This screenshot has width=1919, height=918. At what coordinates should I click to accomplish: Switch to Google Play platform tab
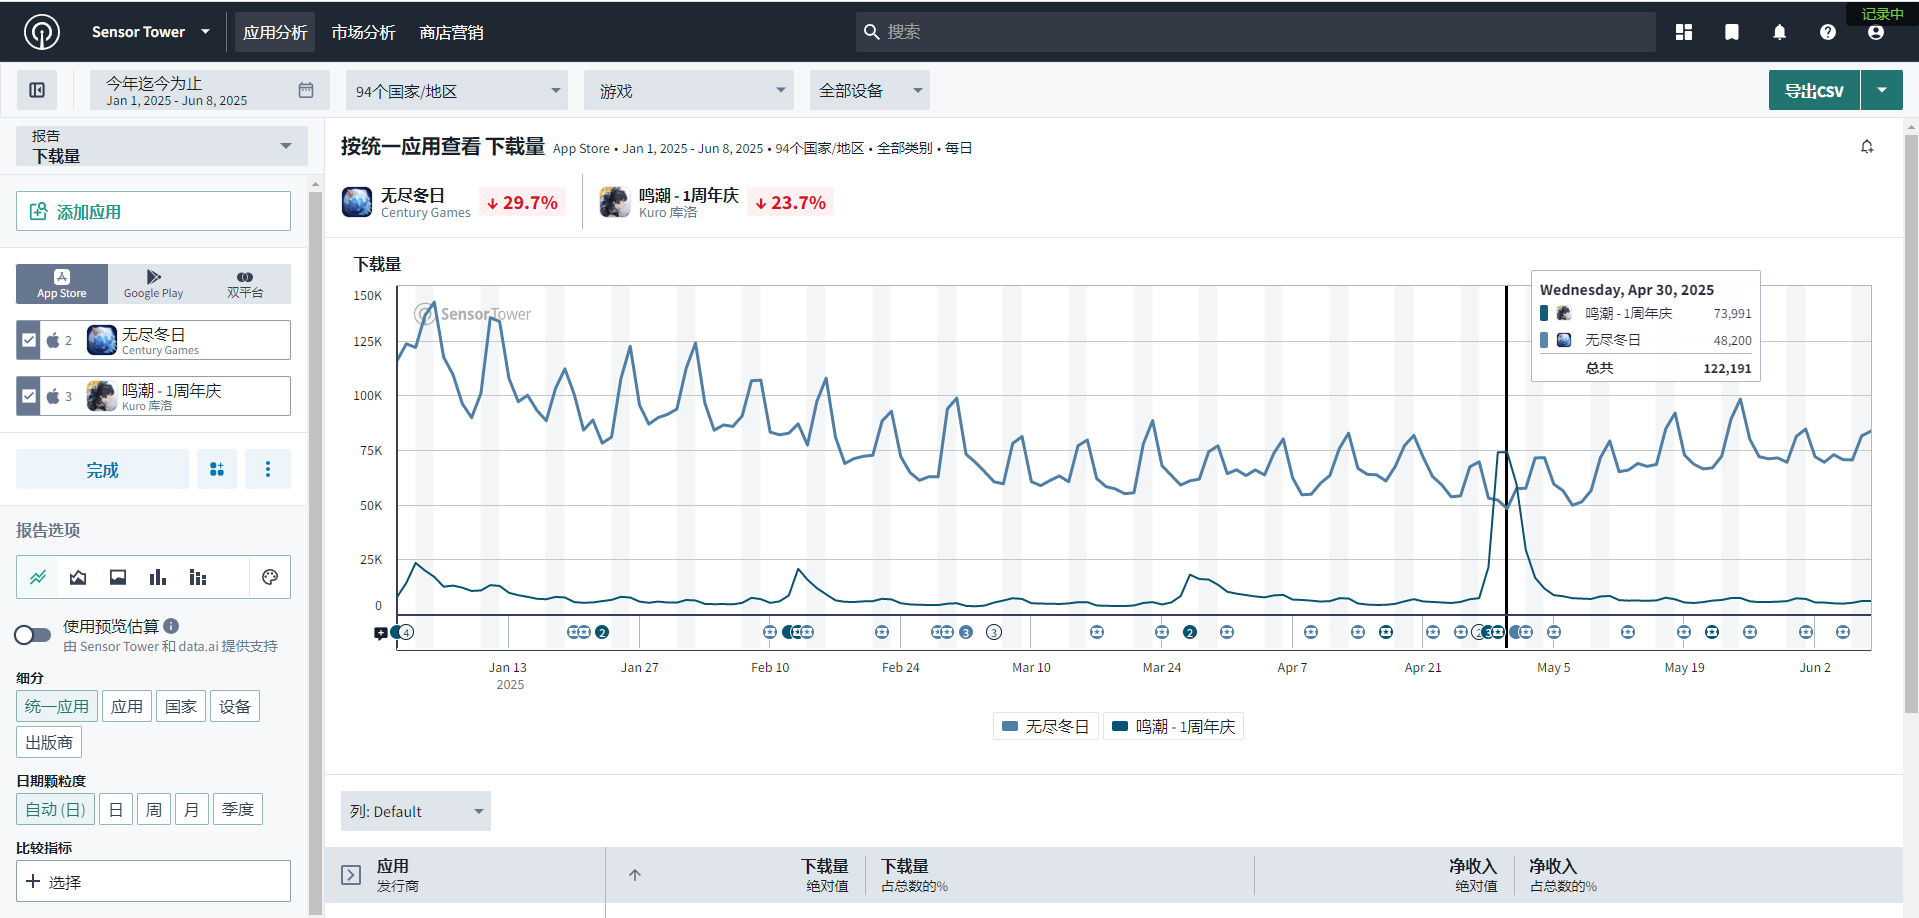(x=153, y=284)
